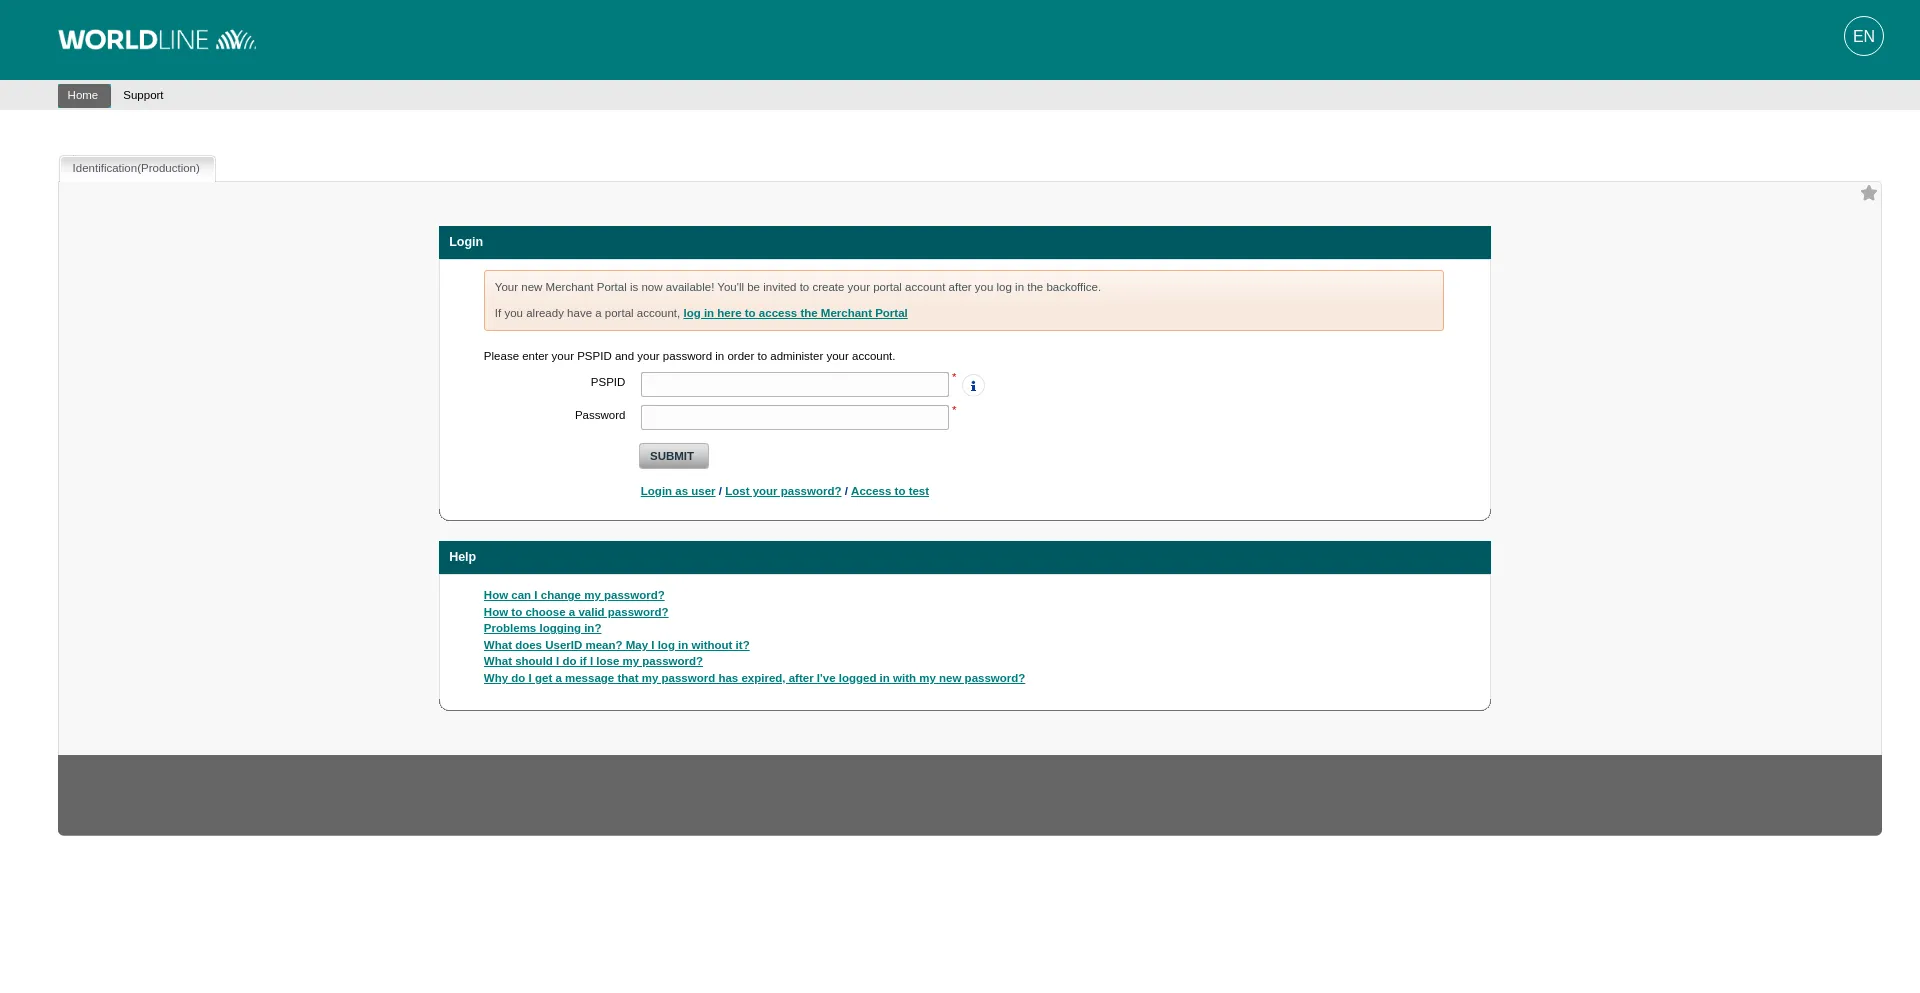Open the password has expired help link
This screenshot has width=1920, height=993.
754,678
